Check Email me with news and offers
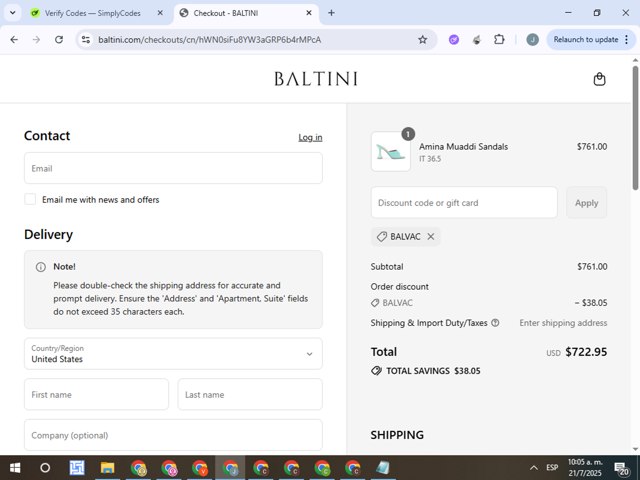Image resolution: width=640 pixels, height=480 pixels. 30,199
